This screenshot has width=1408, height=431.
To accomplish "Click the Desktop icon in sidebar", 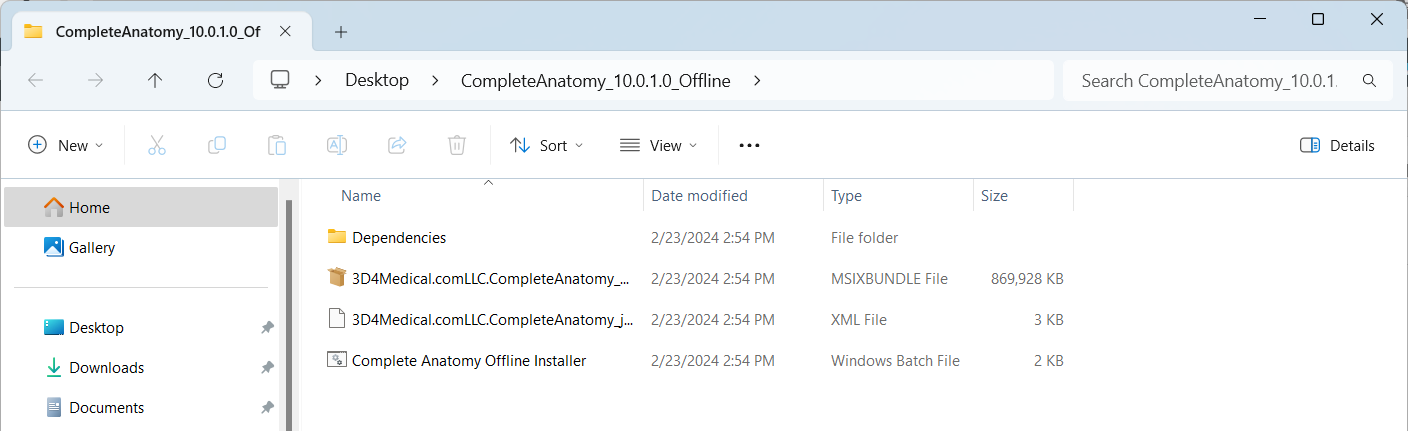I will click(54, 327).
